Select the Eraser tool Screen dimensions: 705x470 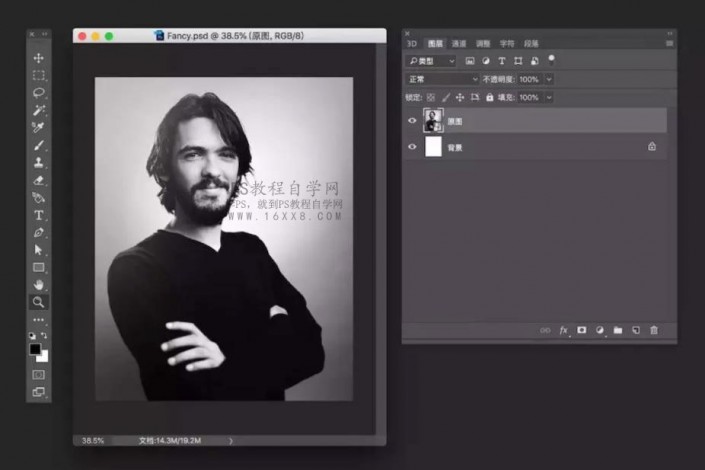pyautogui.click(x=39, y=180)
